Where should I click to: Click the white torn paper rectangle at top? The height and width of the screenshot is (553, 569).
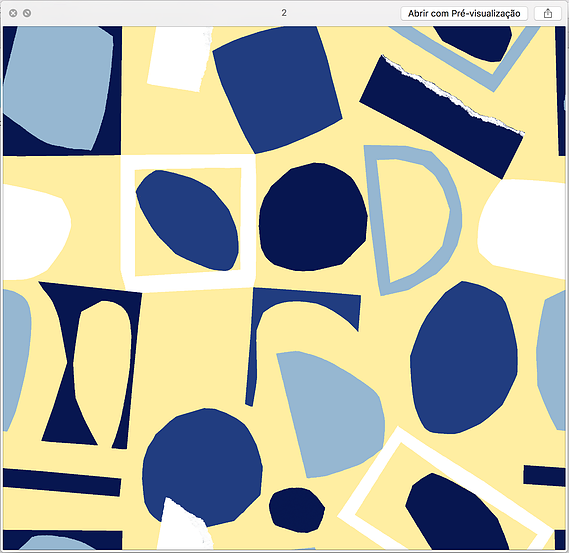pos(179,59)
